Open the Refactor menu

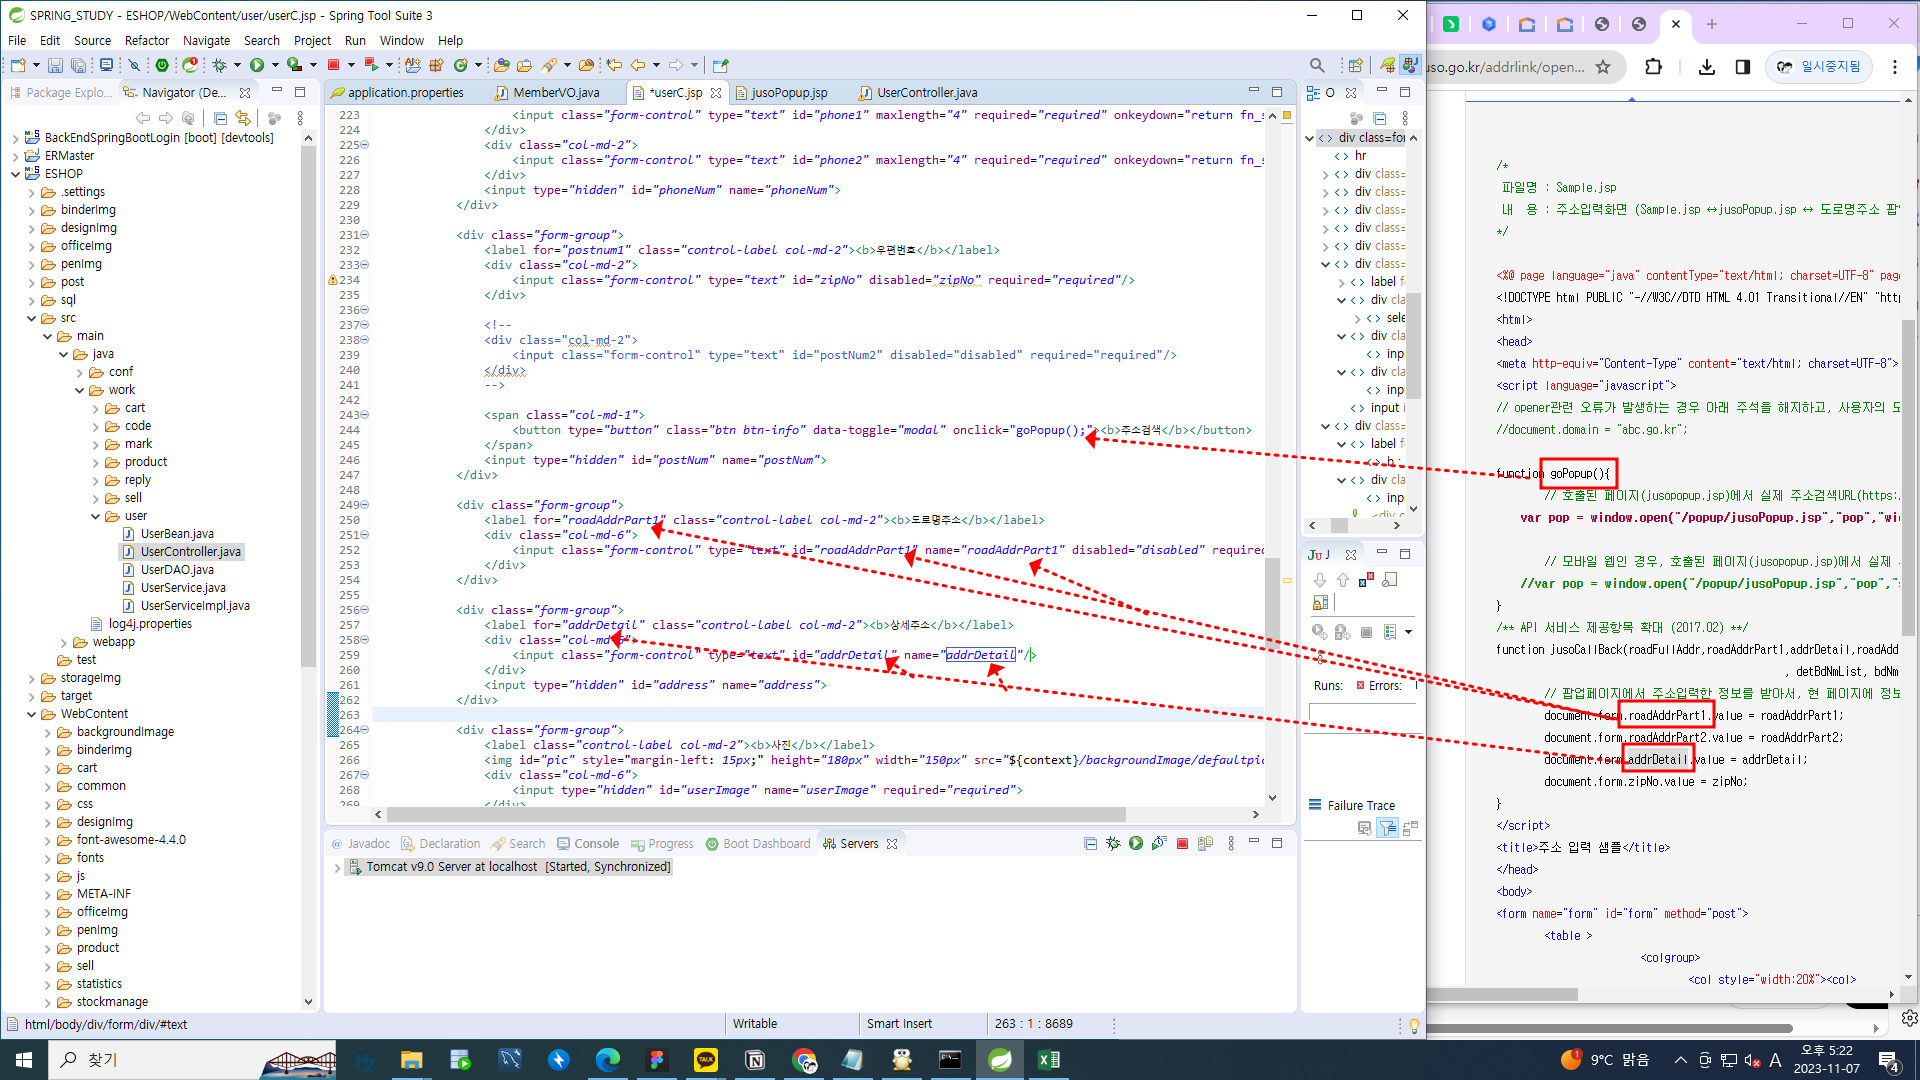click(146, 41)
